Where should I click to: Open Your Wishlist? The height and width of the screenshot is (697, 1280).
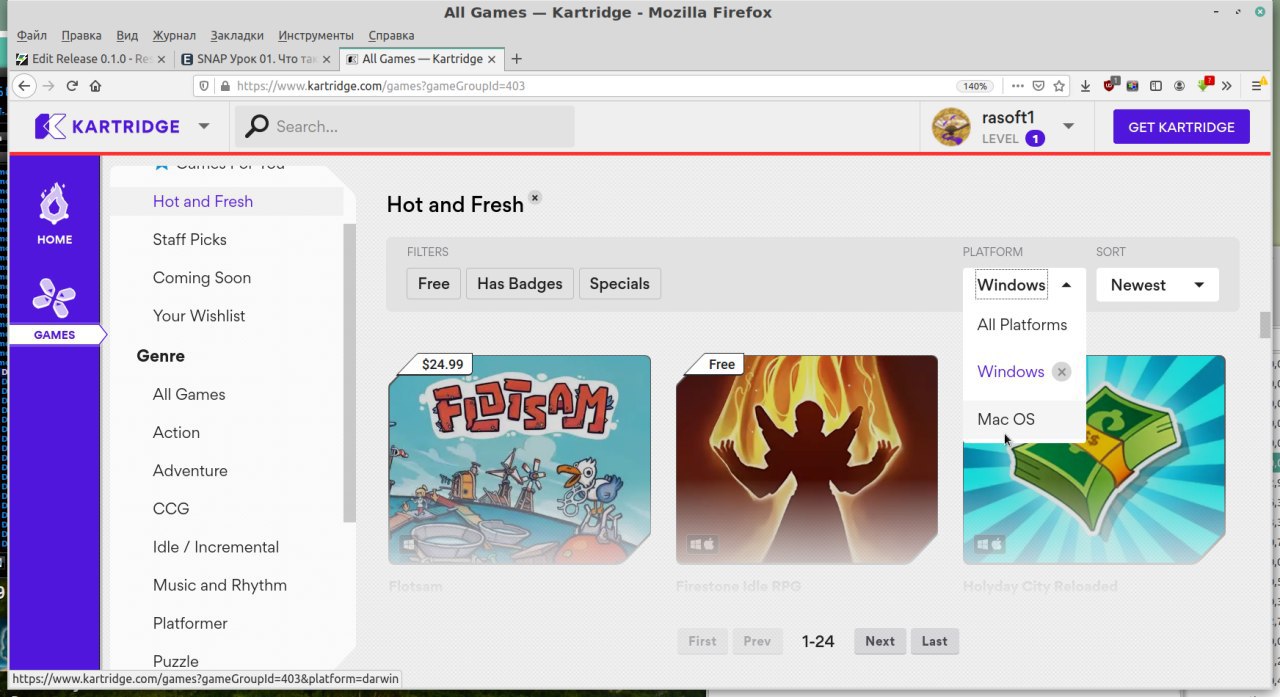point(199,315)
